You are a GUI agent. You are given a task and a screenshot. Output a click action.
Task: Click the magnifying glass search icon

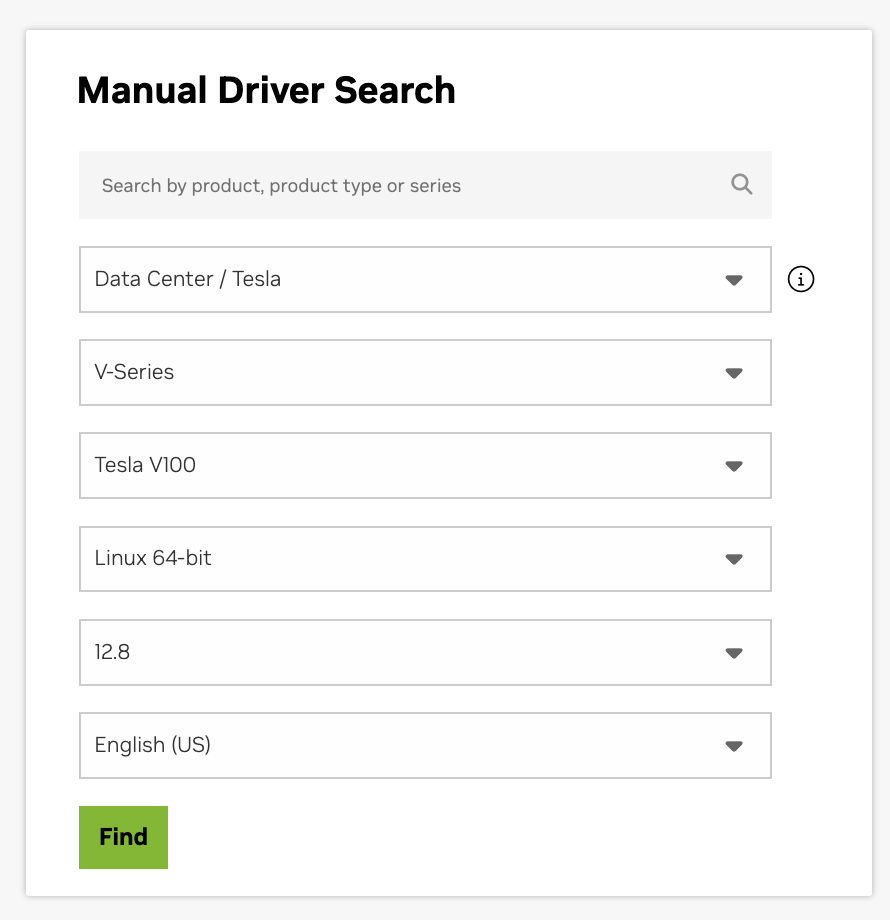click(741, 184)
